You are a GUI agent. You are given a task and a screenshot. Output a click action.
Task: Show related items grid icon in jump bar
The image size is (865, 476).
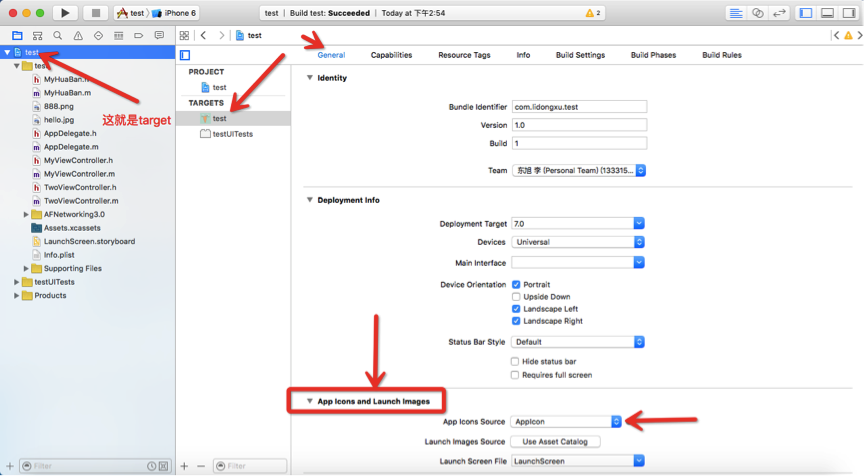click(x=184, y=35)
